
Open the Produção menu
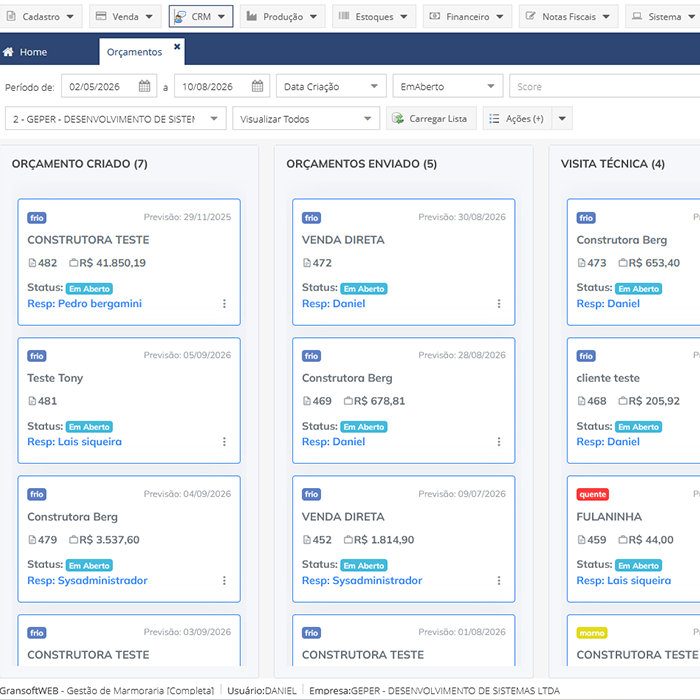(282, 17)
